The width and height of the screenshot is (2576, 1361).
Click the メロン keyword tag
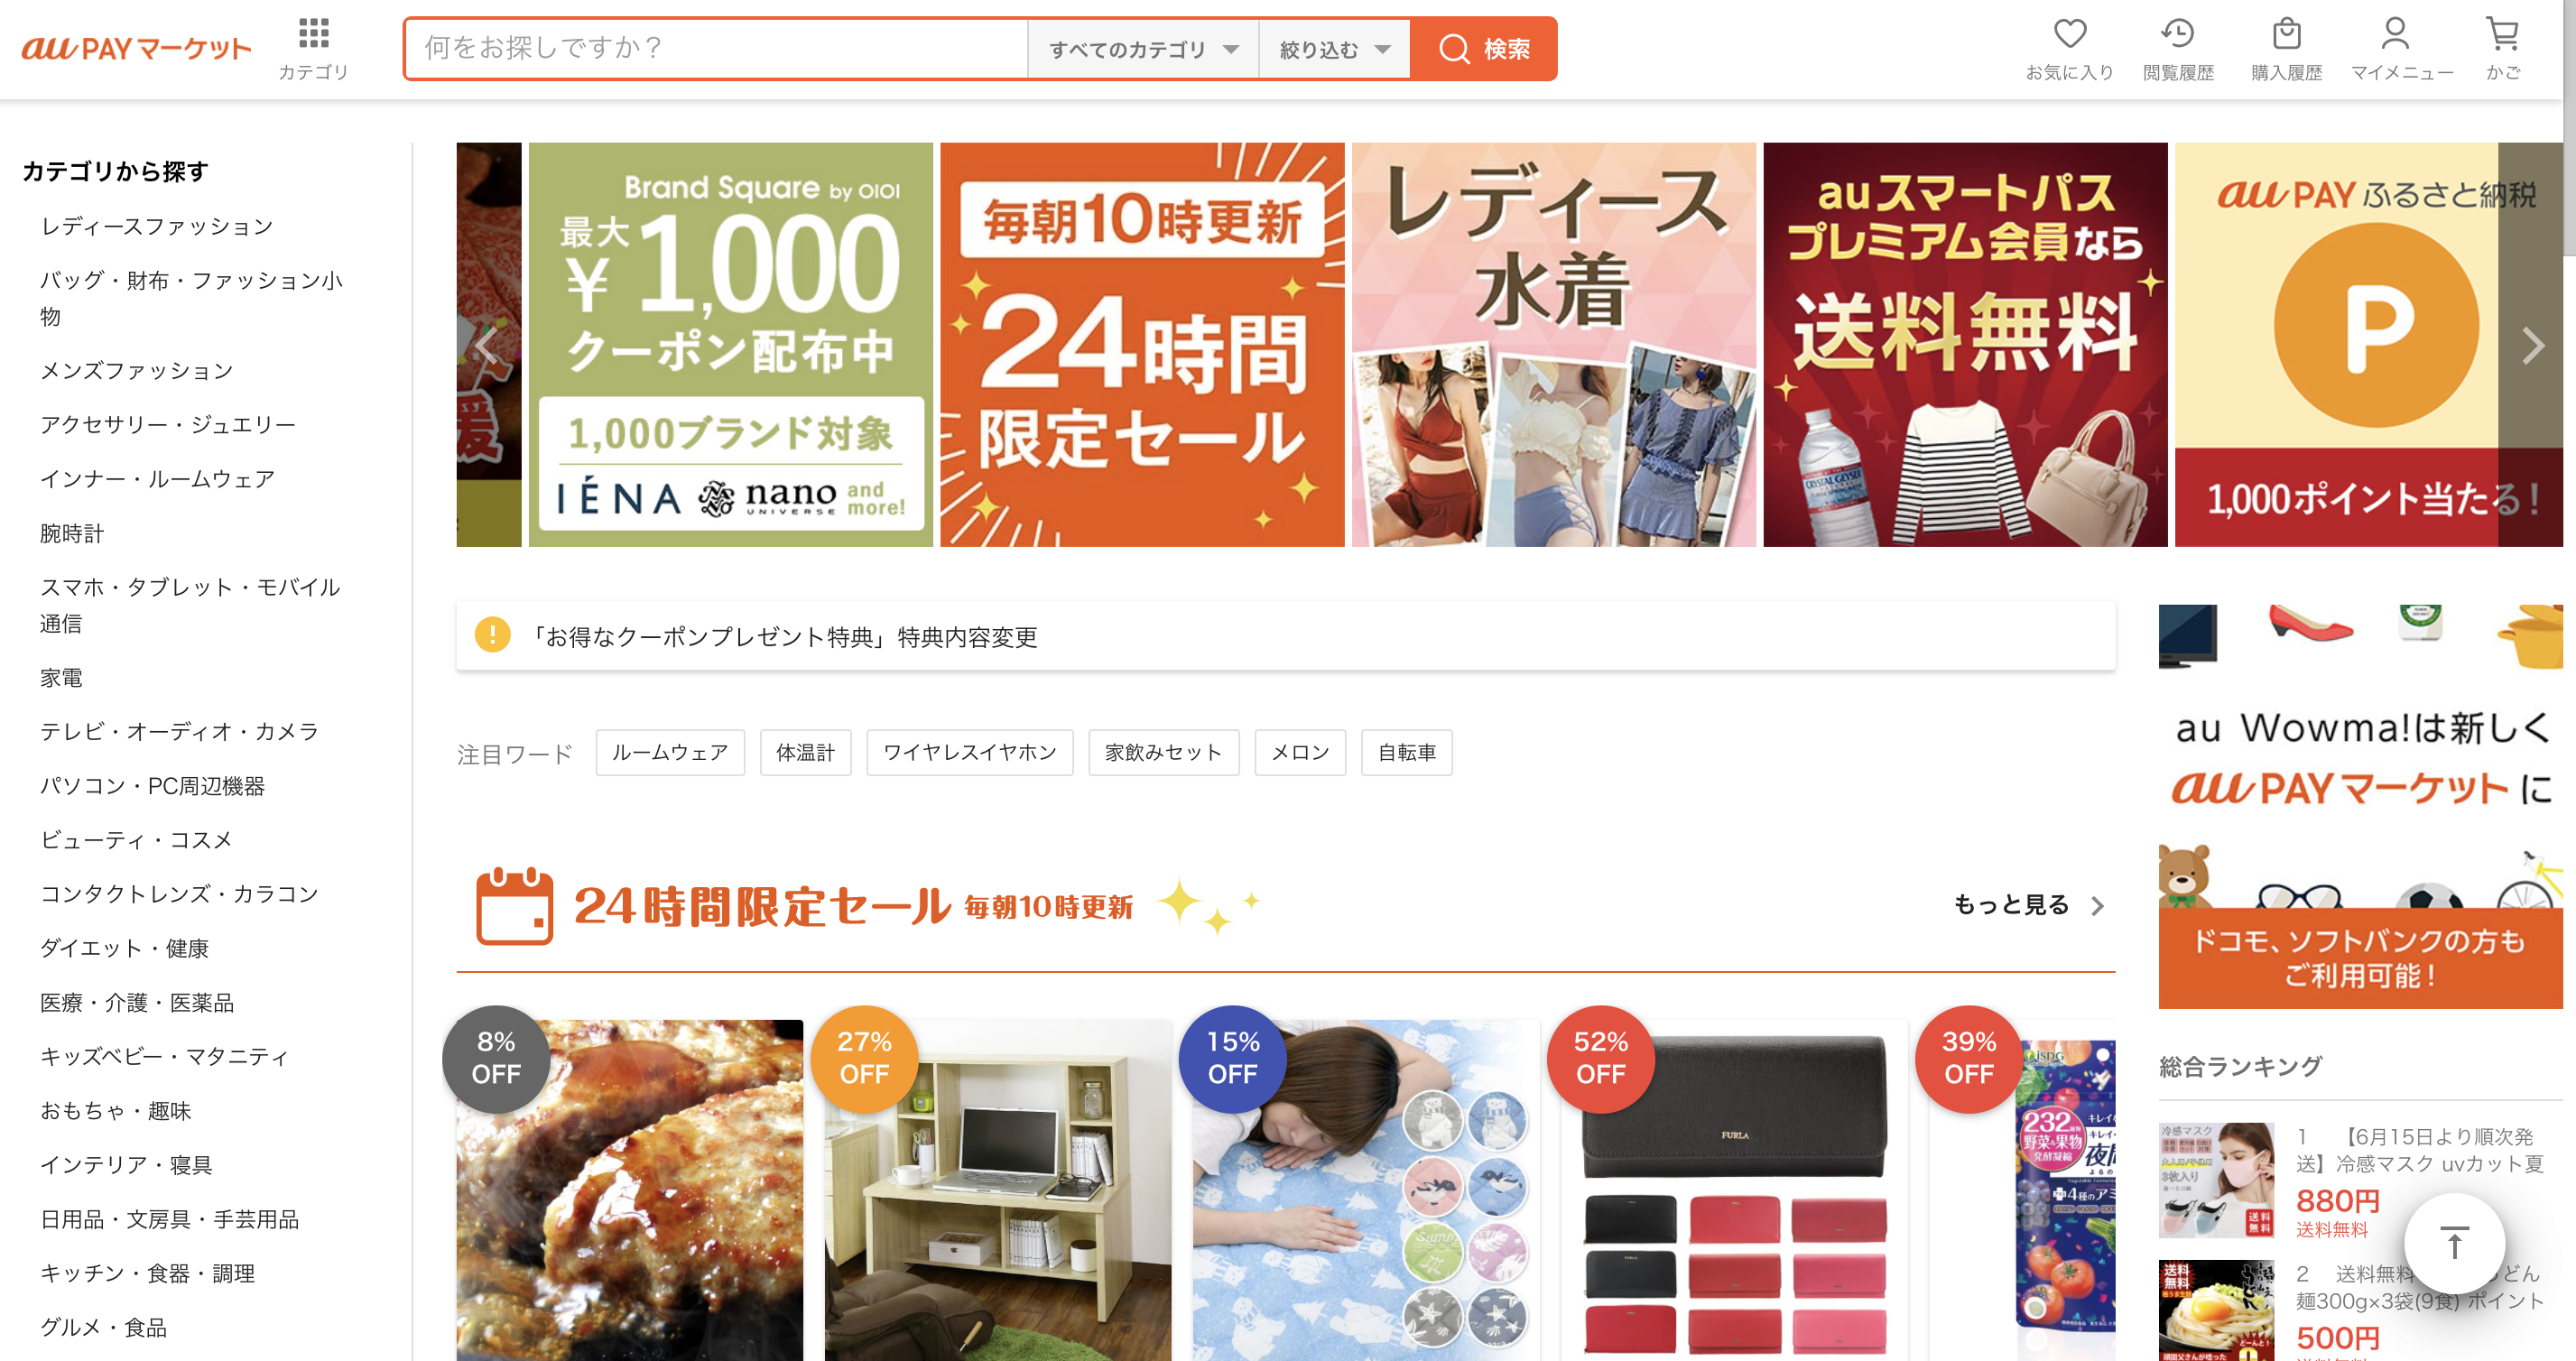coord(1300,752)
